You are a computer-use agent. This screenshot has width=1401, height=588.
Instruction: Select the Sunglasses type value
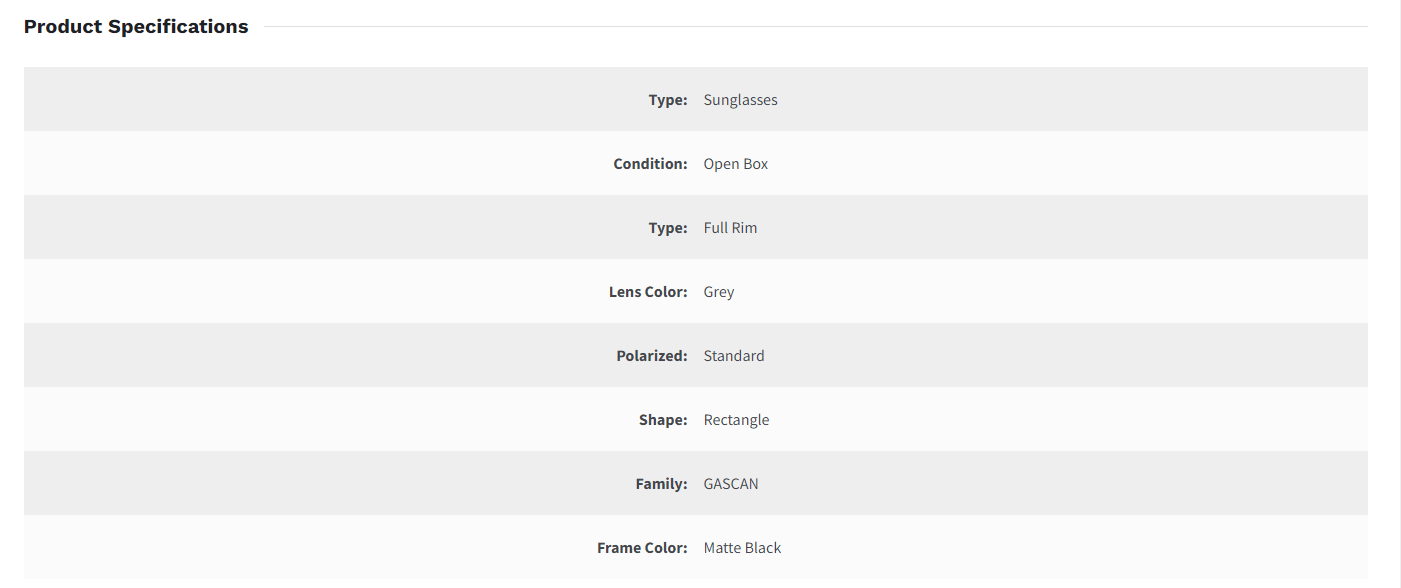pyautogui.click(x=740, y=100)
